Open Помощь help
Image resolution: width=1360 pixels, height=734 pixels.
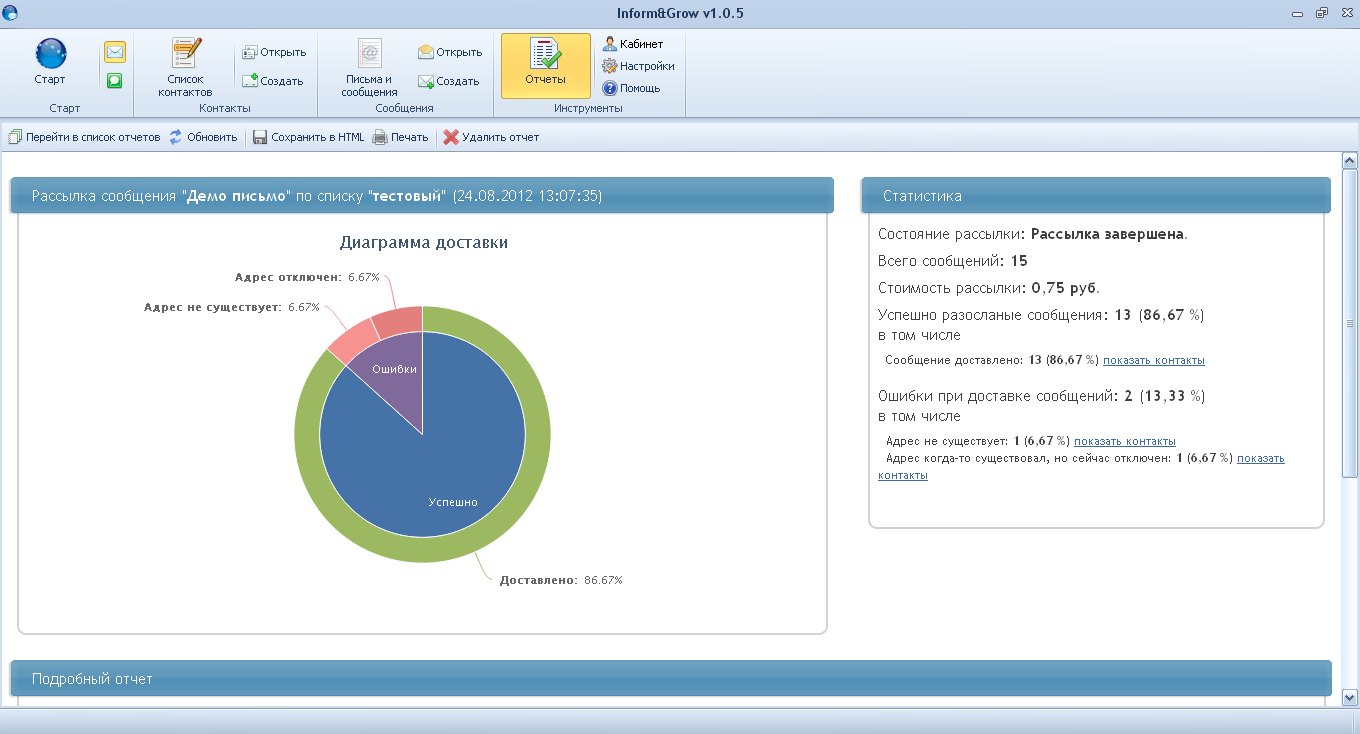tap(631, 88)
